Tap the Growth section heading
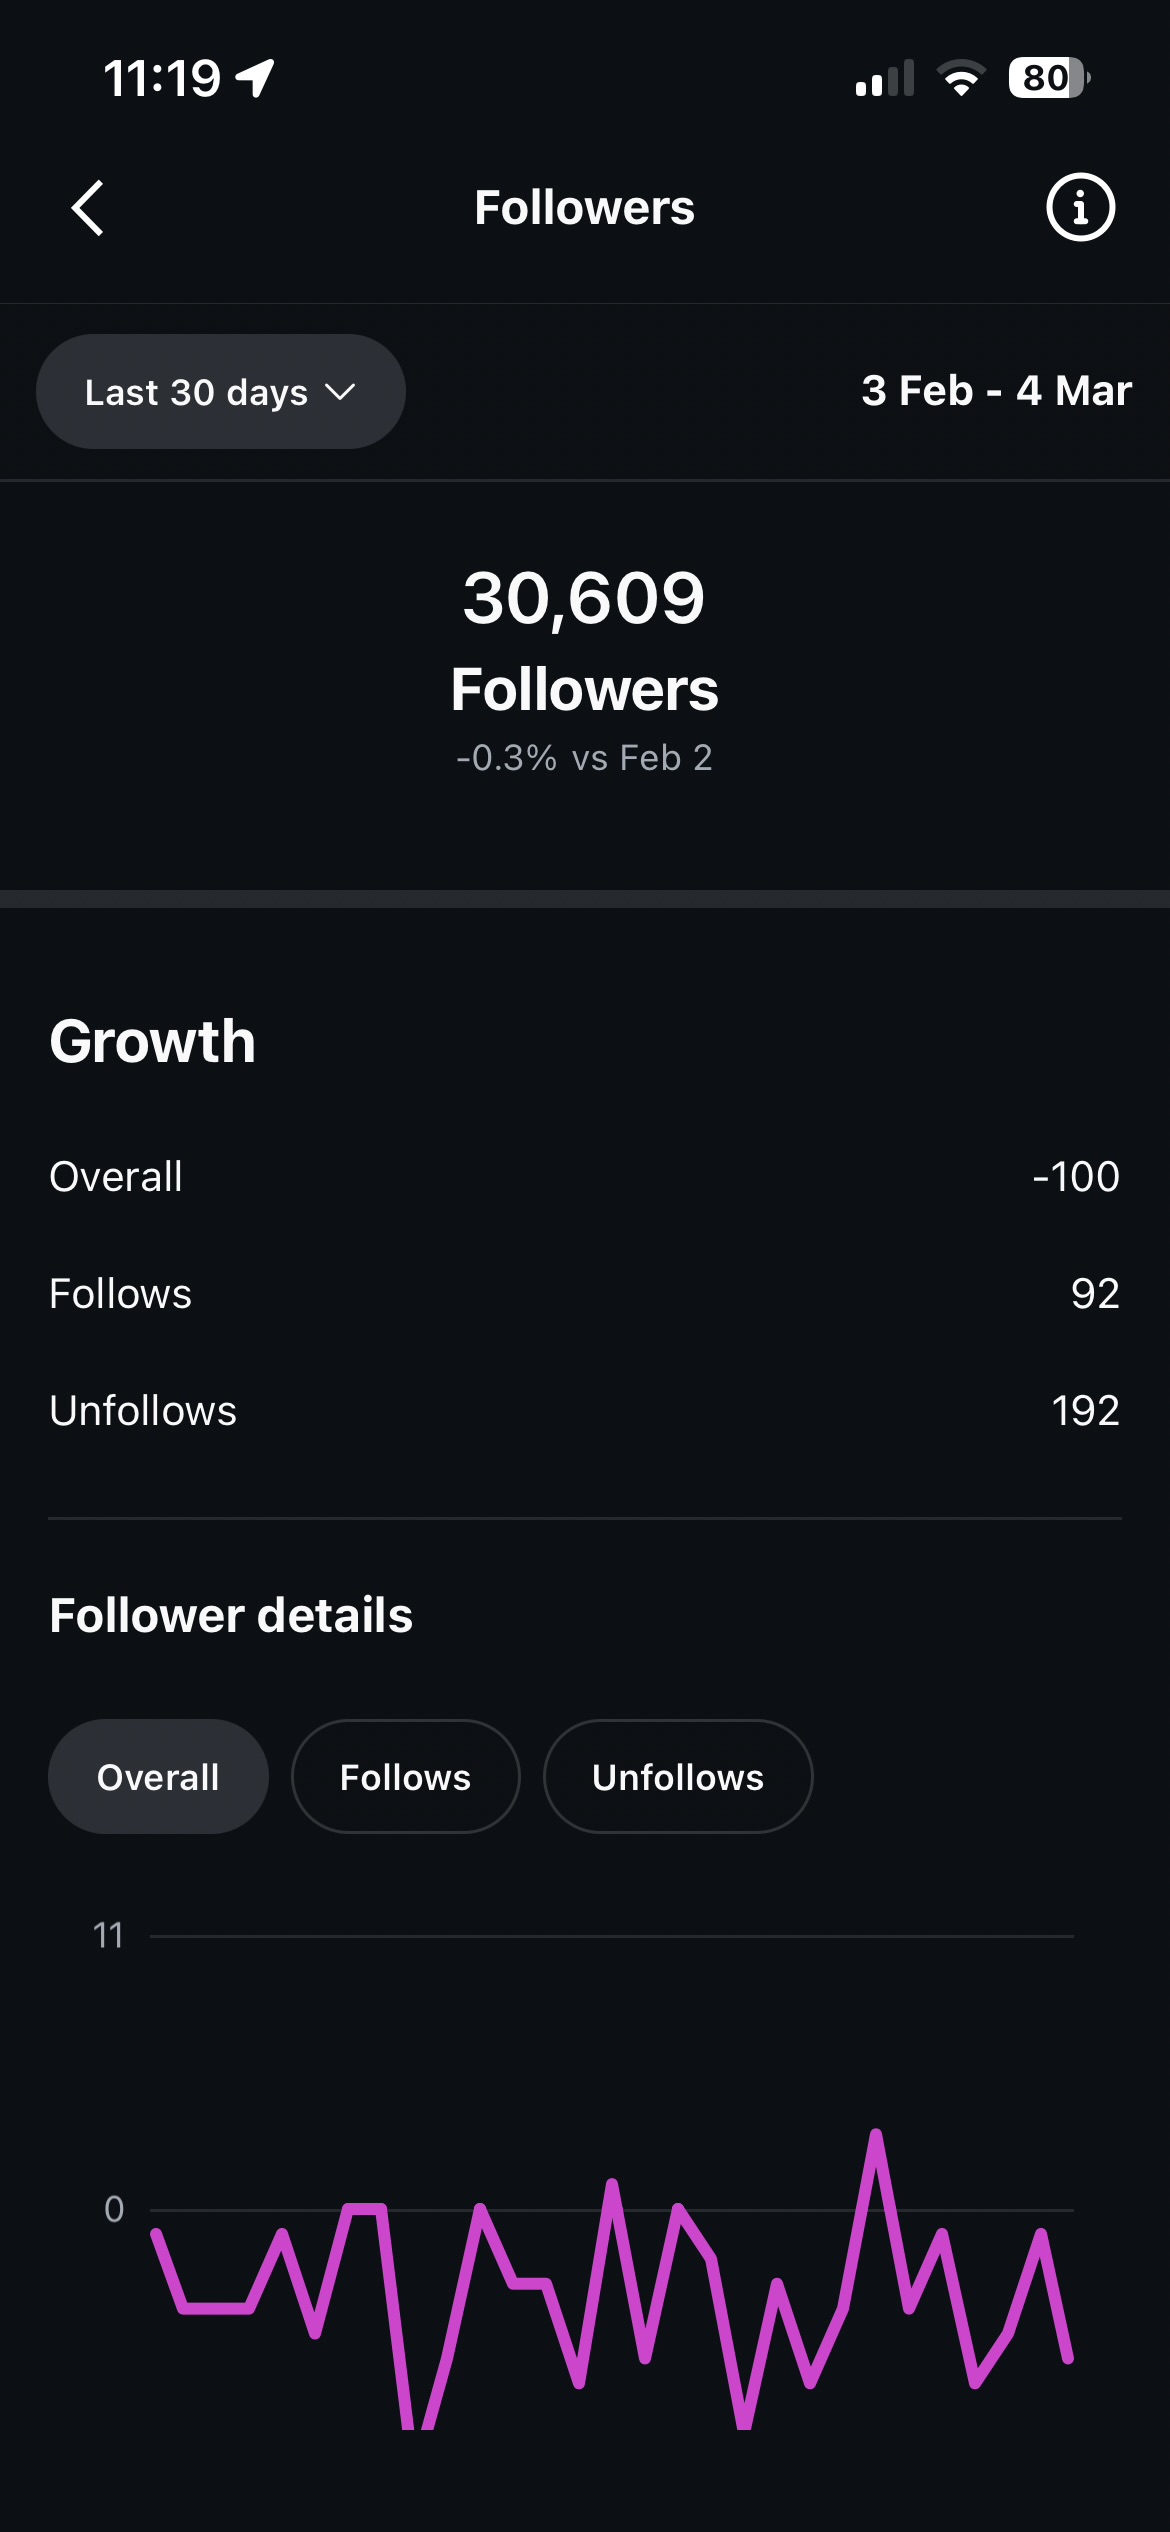The height and width of the screenshot is (2532, 1170). click(x=153, y=1042)
